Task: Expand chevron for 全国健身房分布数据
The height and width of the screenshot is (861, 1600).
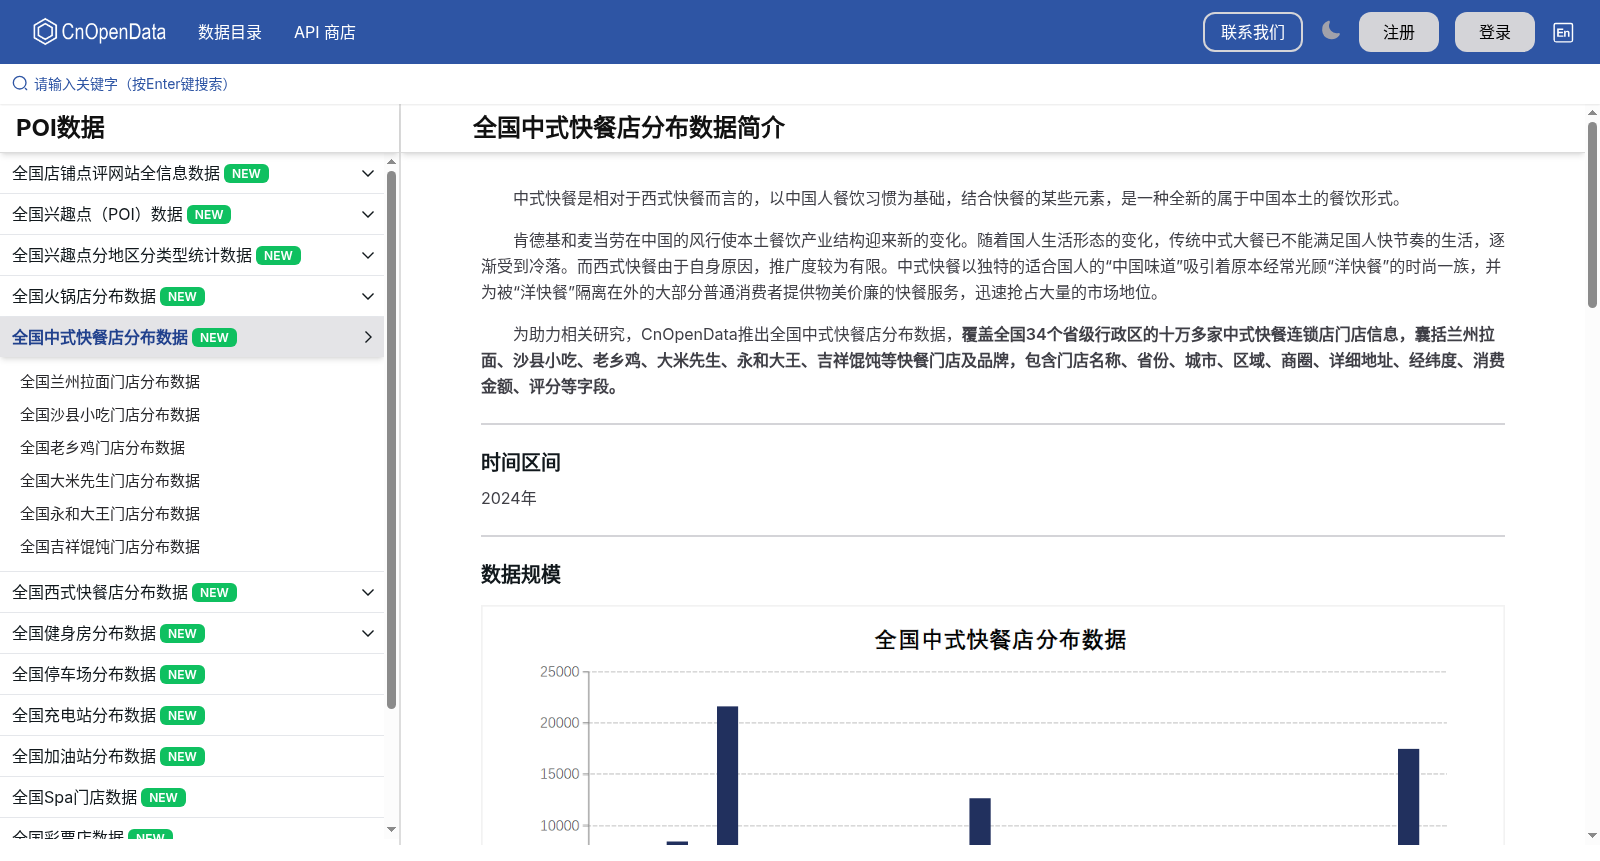Action: pos(368,634)
